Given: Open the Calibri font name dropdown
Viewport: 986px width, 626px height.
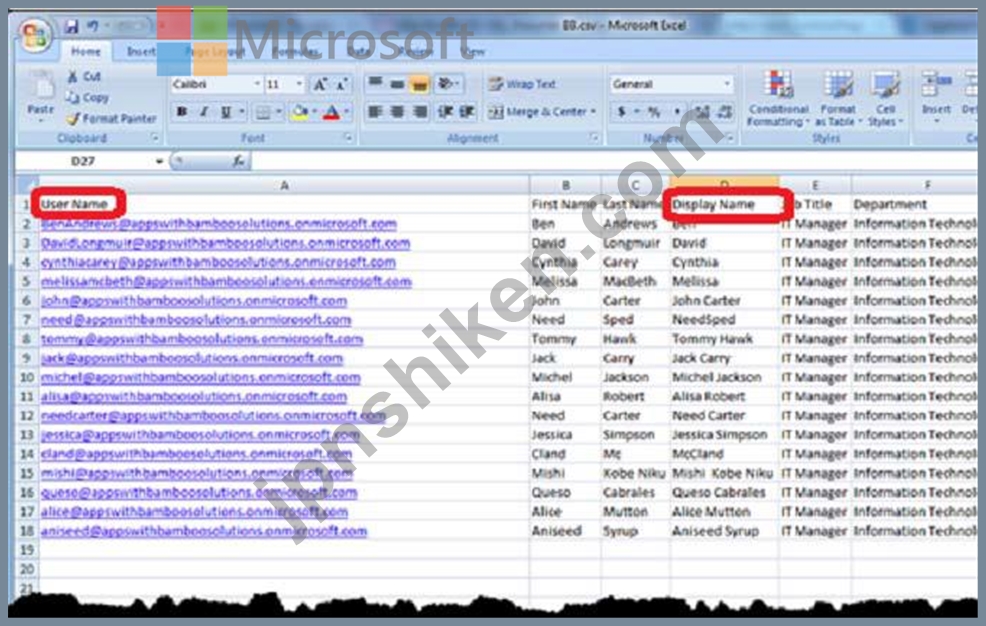Looking at the screenshot, I should pos(257,84).
